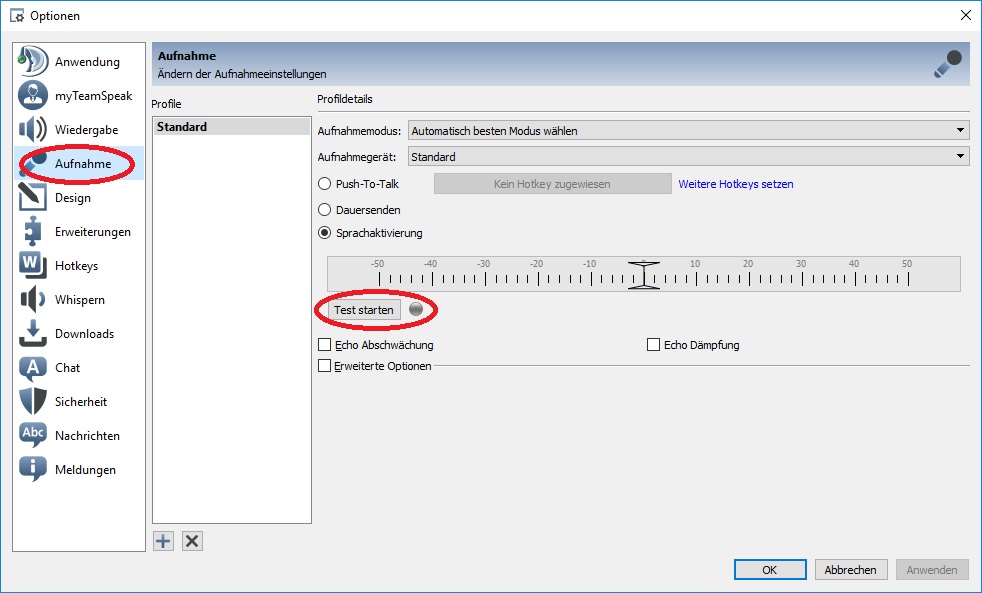Tick the Echo Dämpfung checkbox
This screenshot has height=593, width=982.
click(654, 345)
